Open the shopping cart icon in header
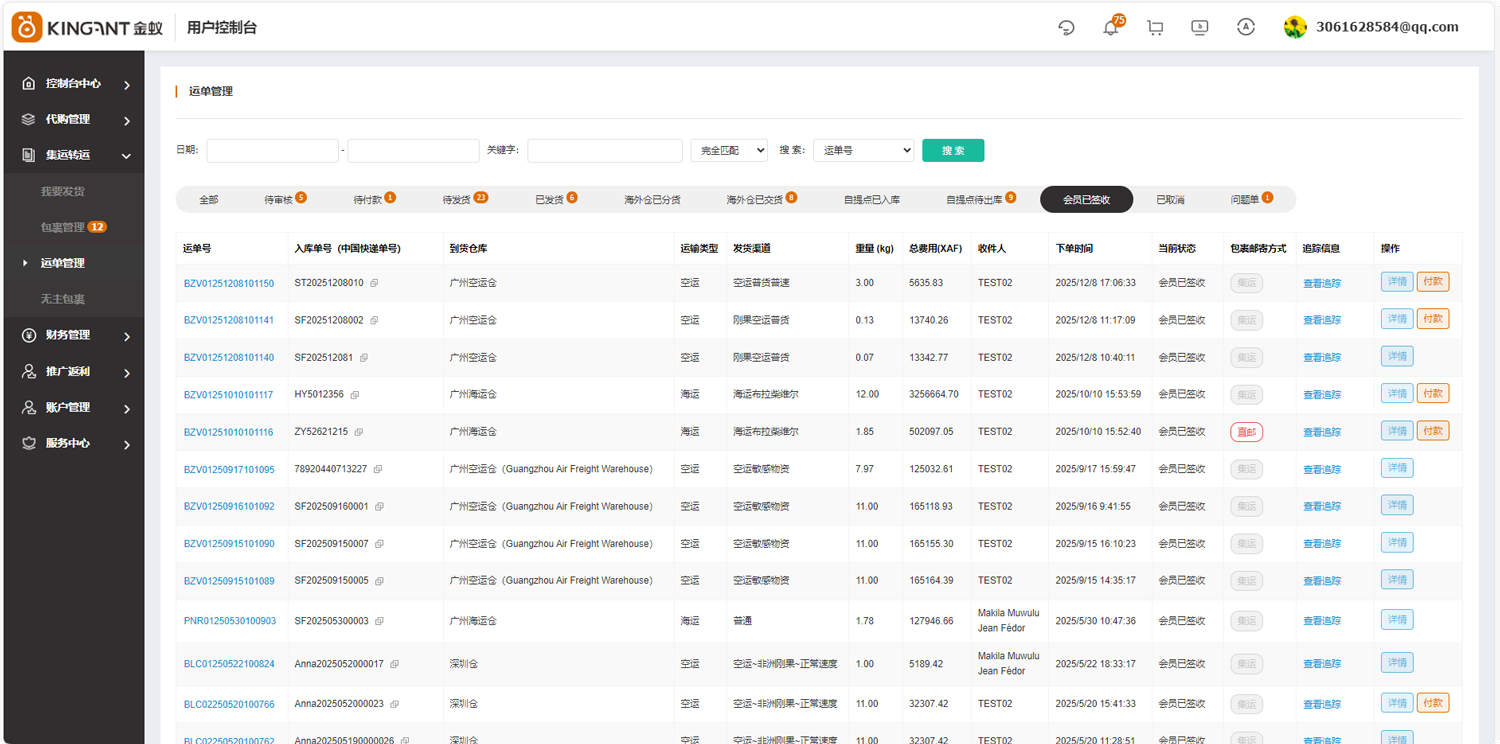1500x744 pixels. (x=1155, y=28)
